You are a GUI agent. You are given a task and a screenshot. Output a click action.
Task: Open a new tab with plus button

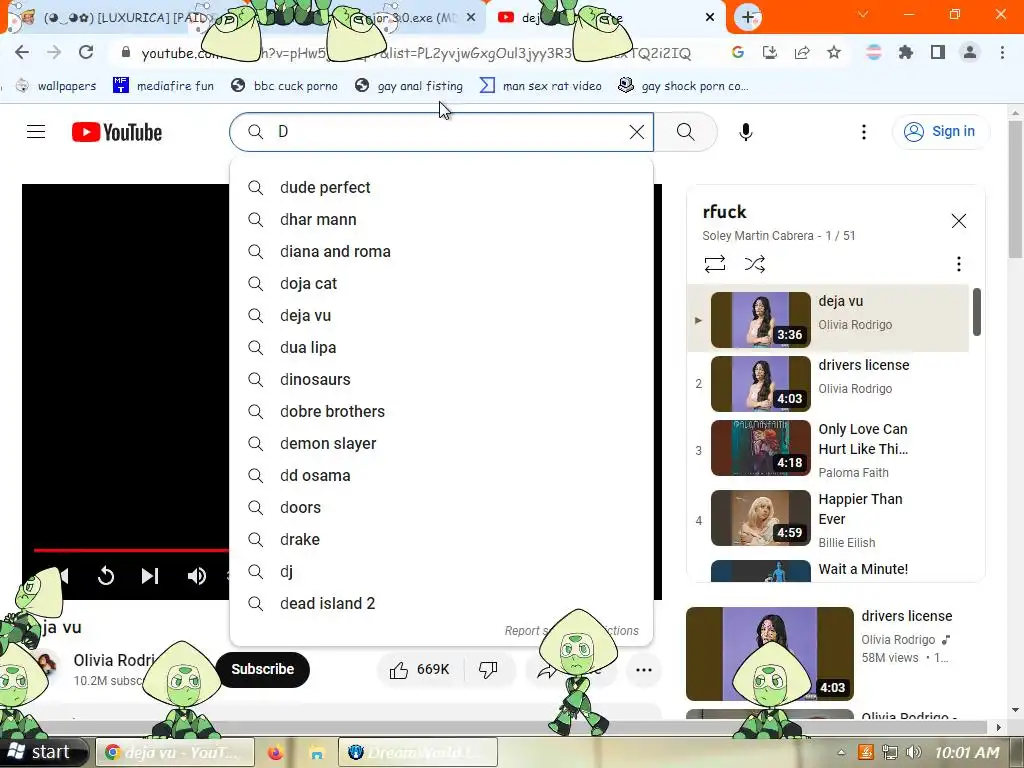coord(748,17)
